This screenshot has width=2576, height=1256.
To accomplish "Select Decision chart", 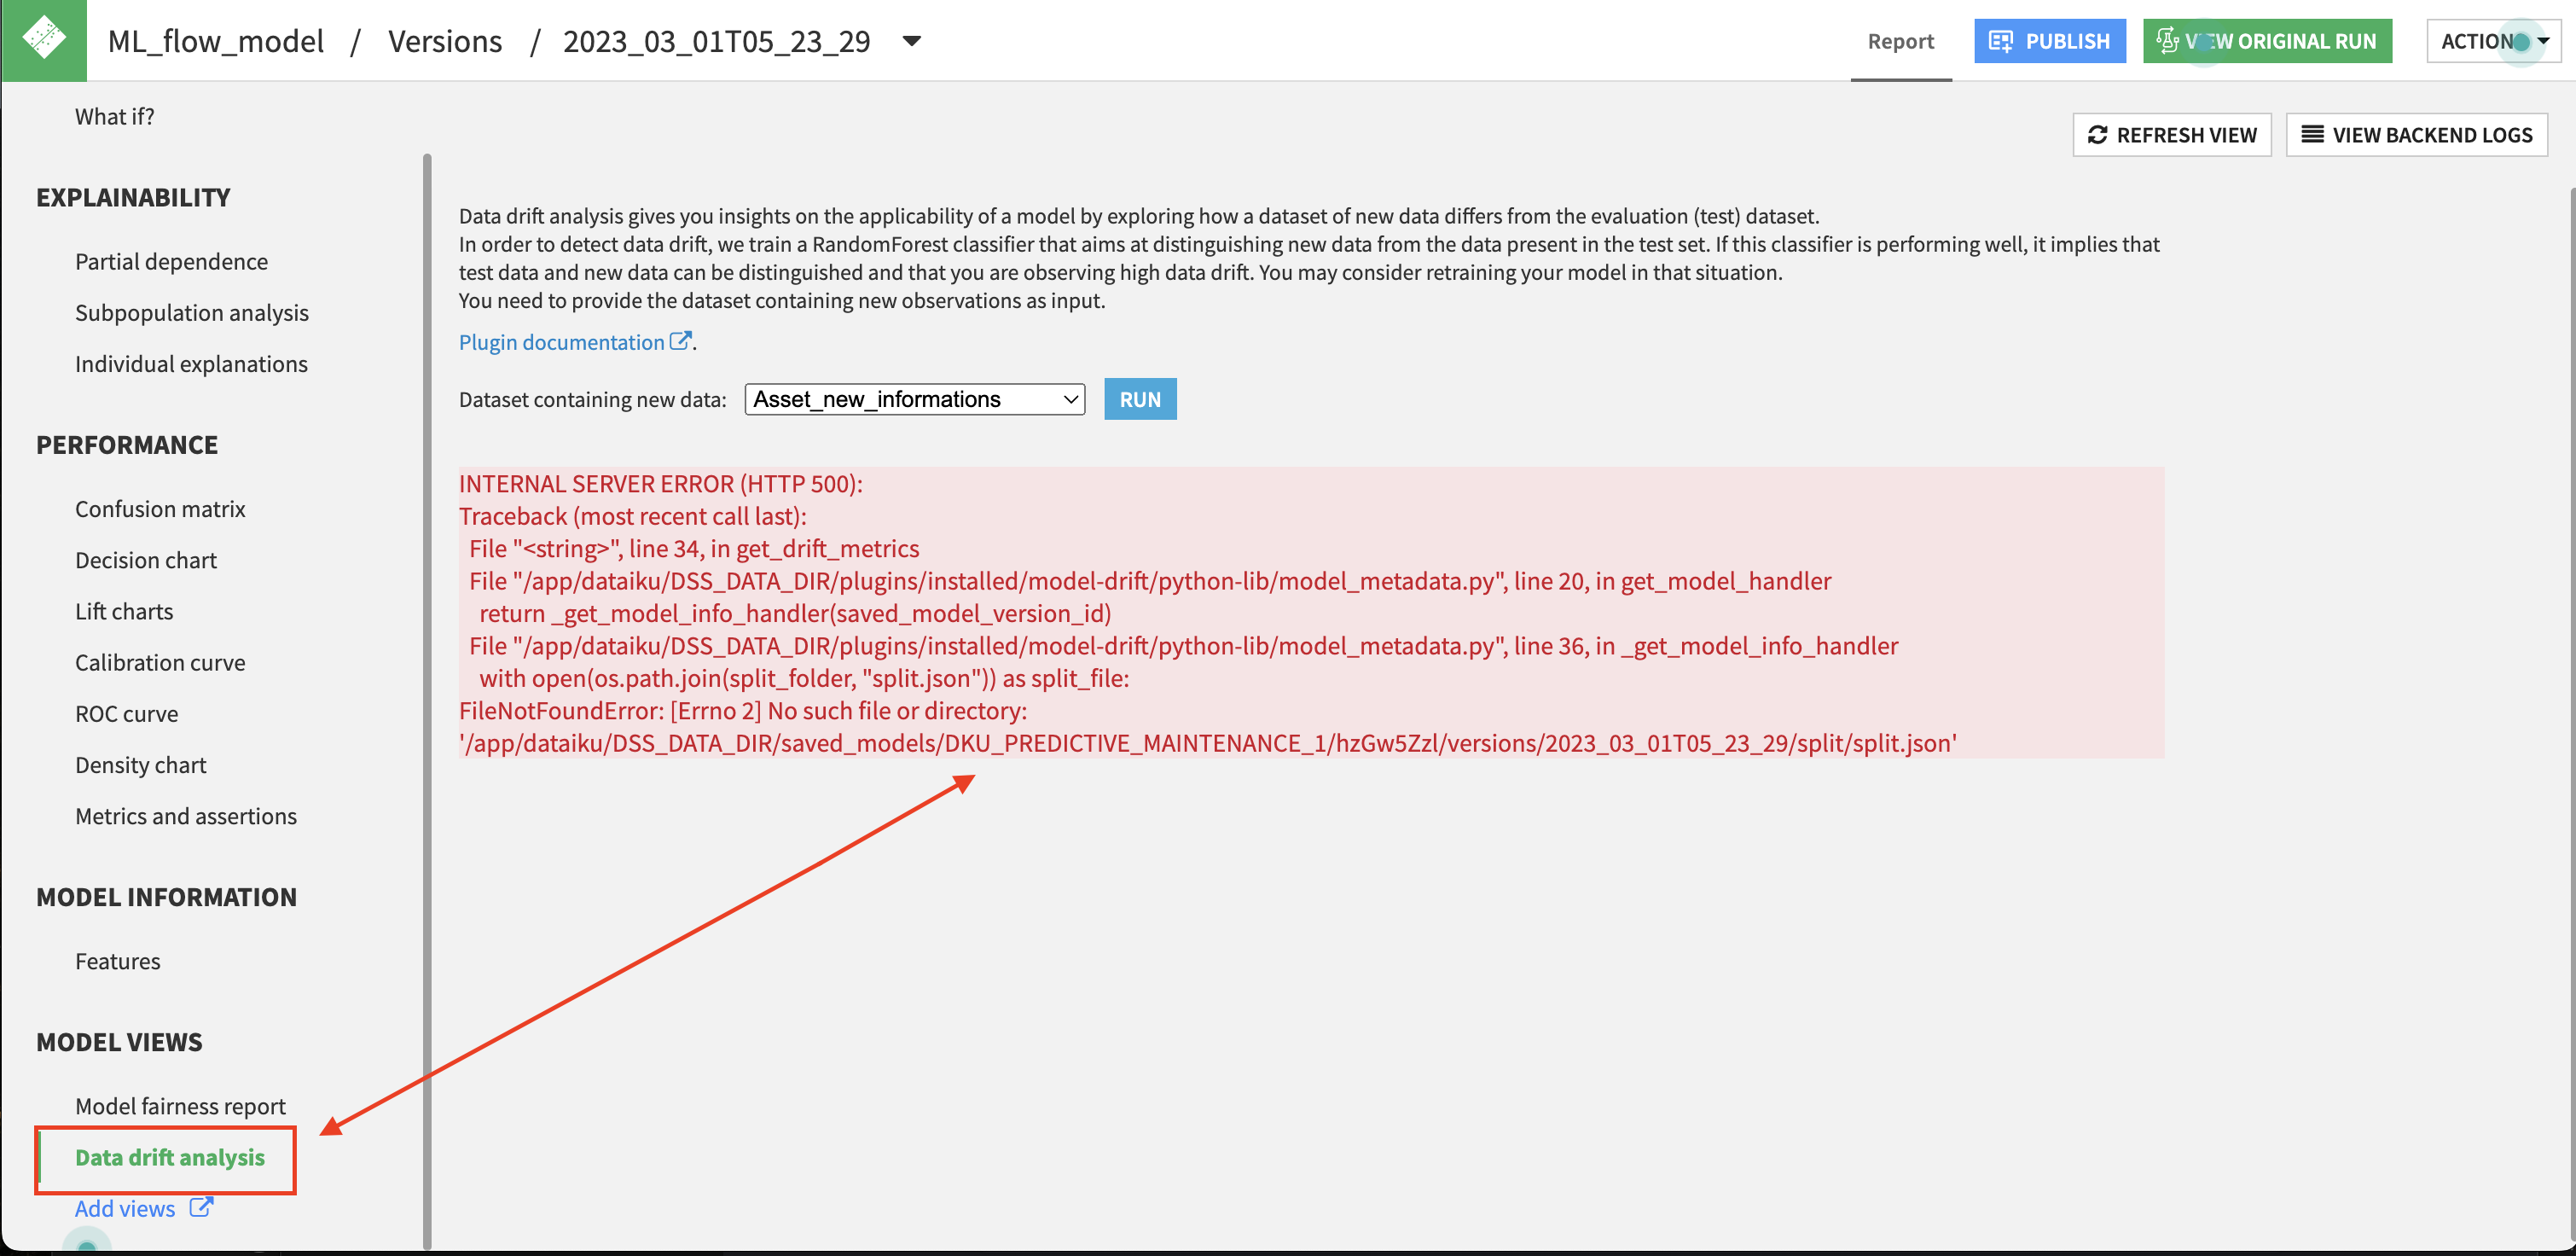I will click(146, 560).
